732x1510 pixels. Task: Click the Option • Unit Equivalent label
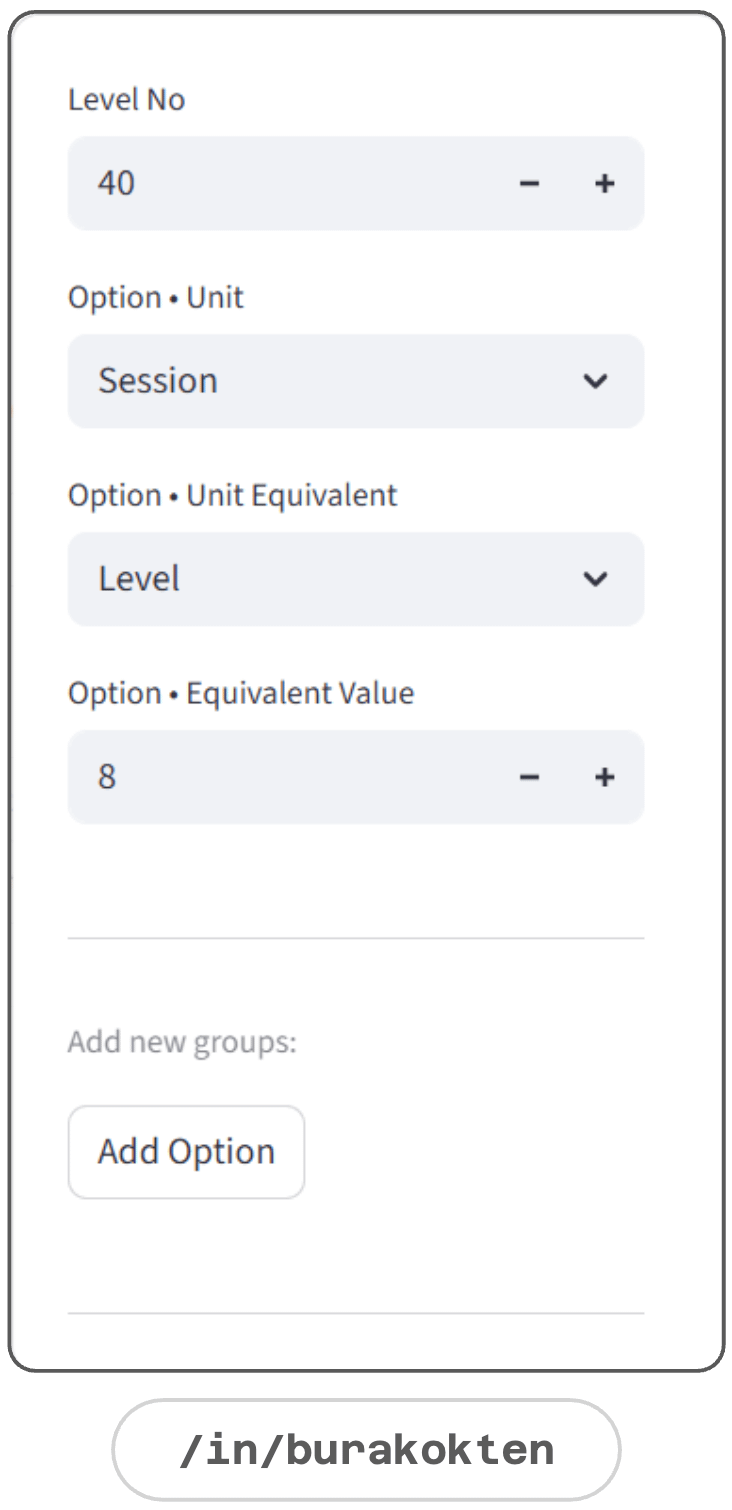[x=233, y=496]
